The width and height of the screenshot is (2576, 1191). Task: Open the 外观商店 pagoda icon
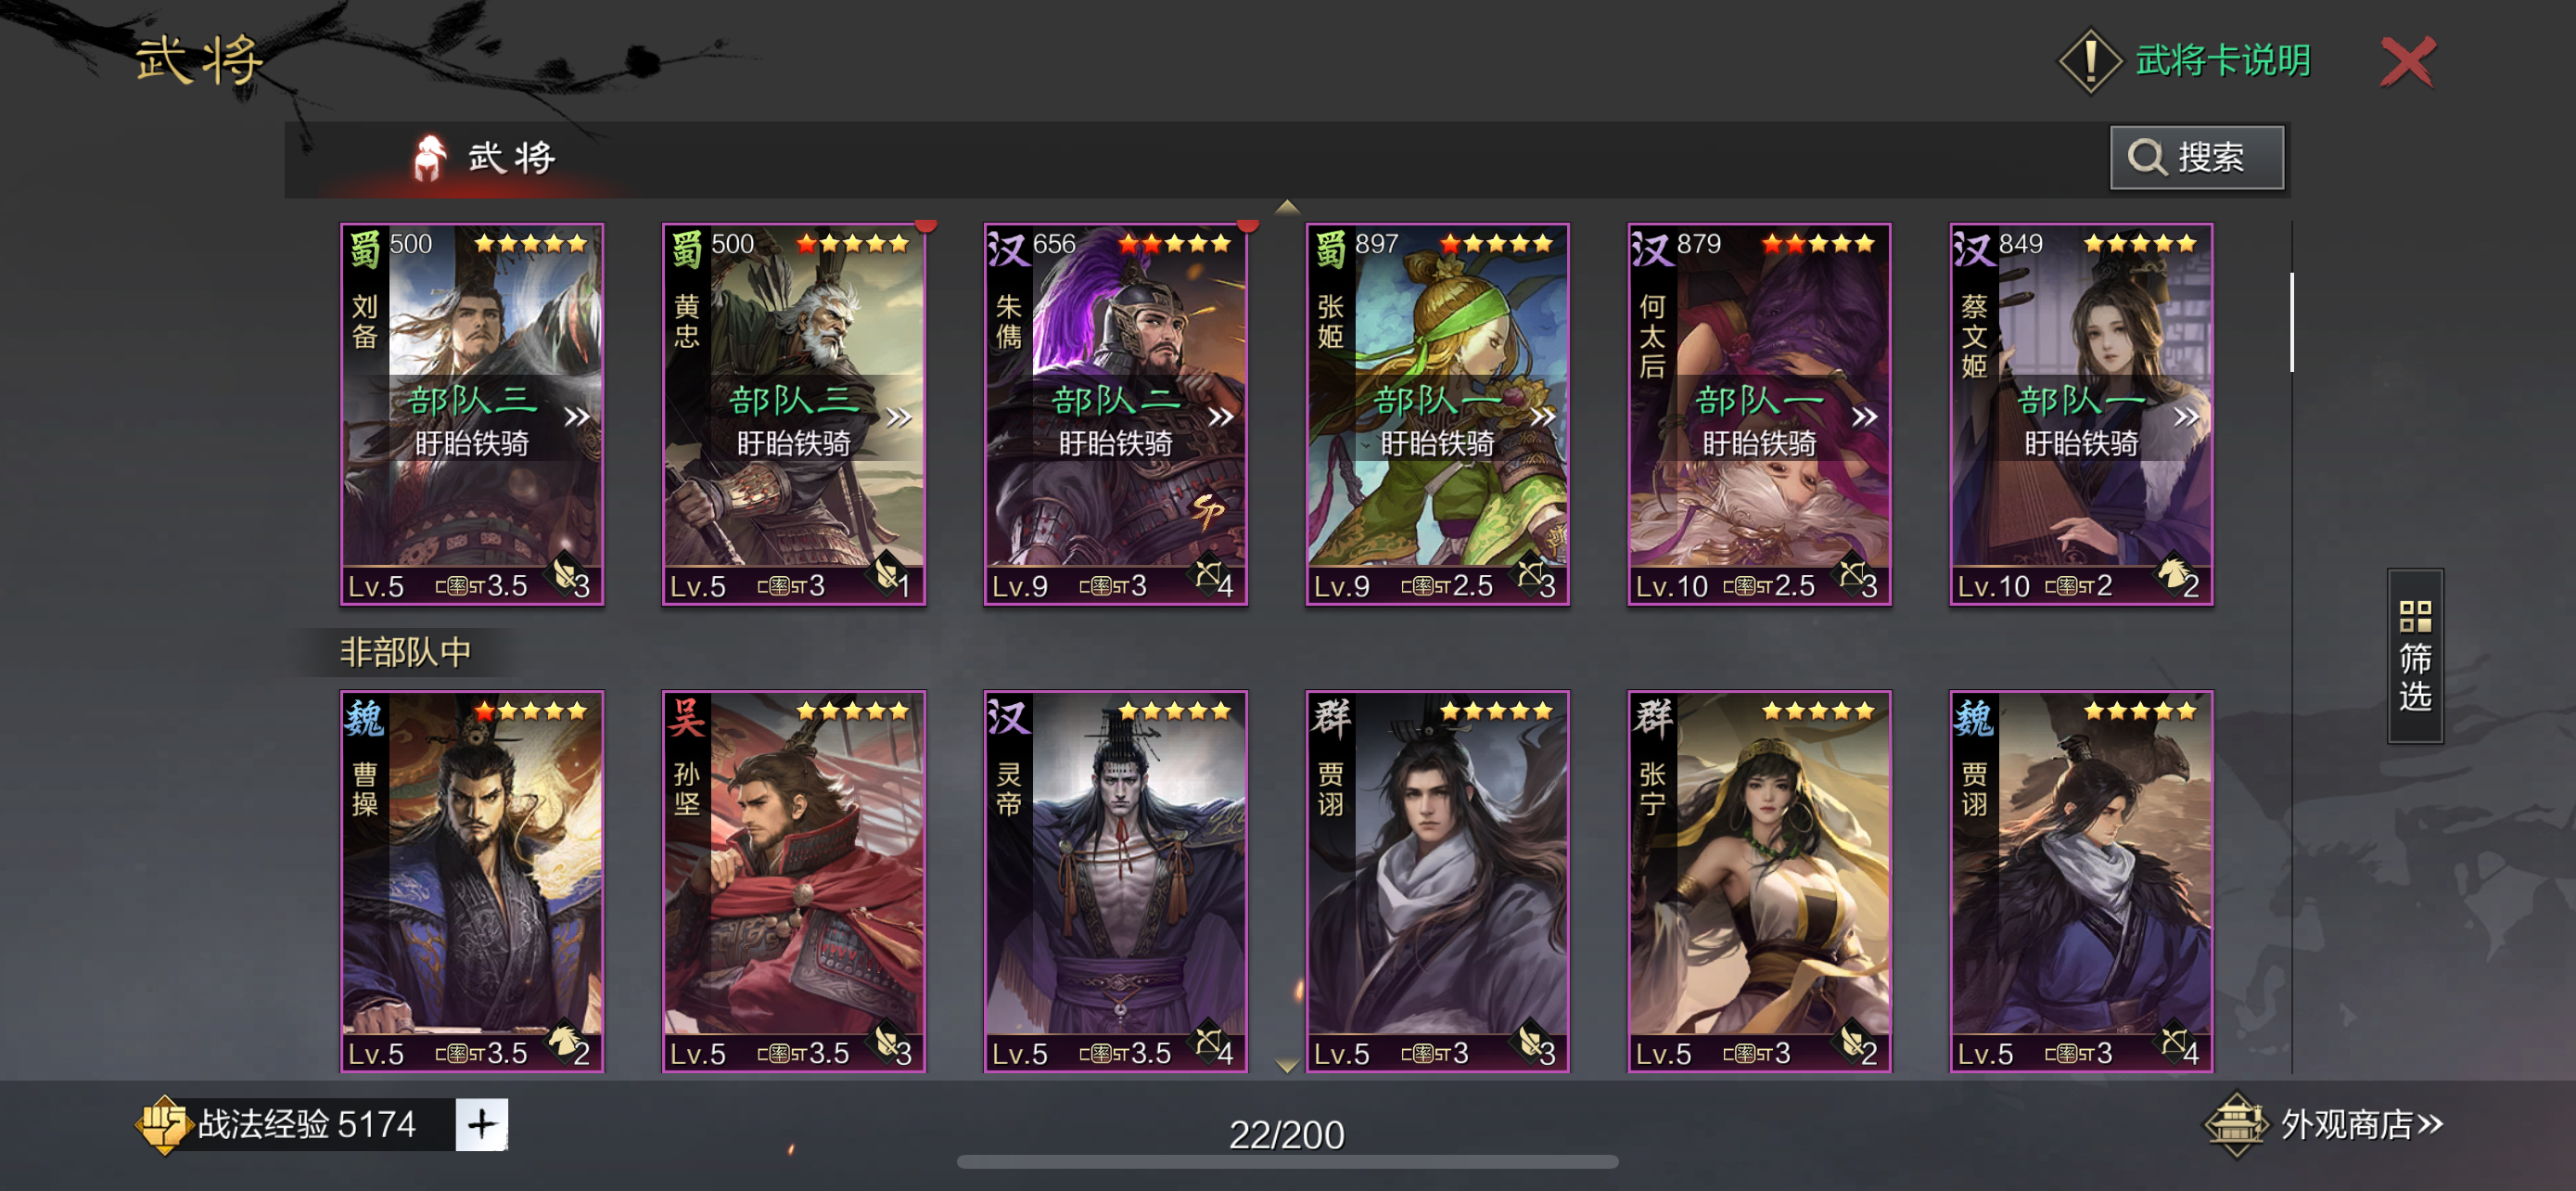tap(2235, 1124)
